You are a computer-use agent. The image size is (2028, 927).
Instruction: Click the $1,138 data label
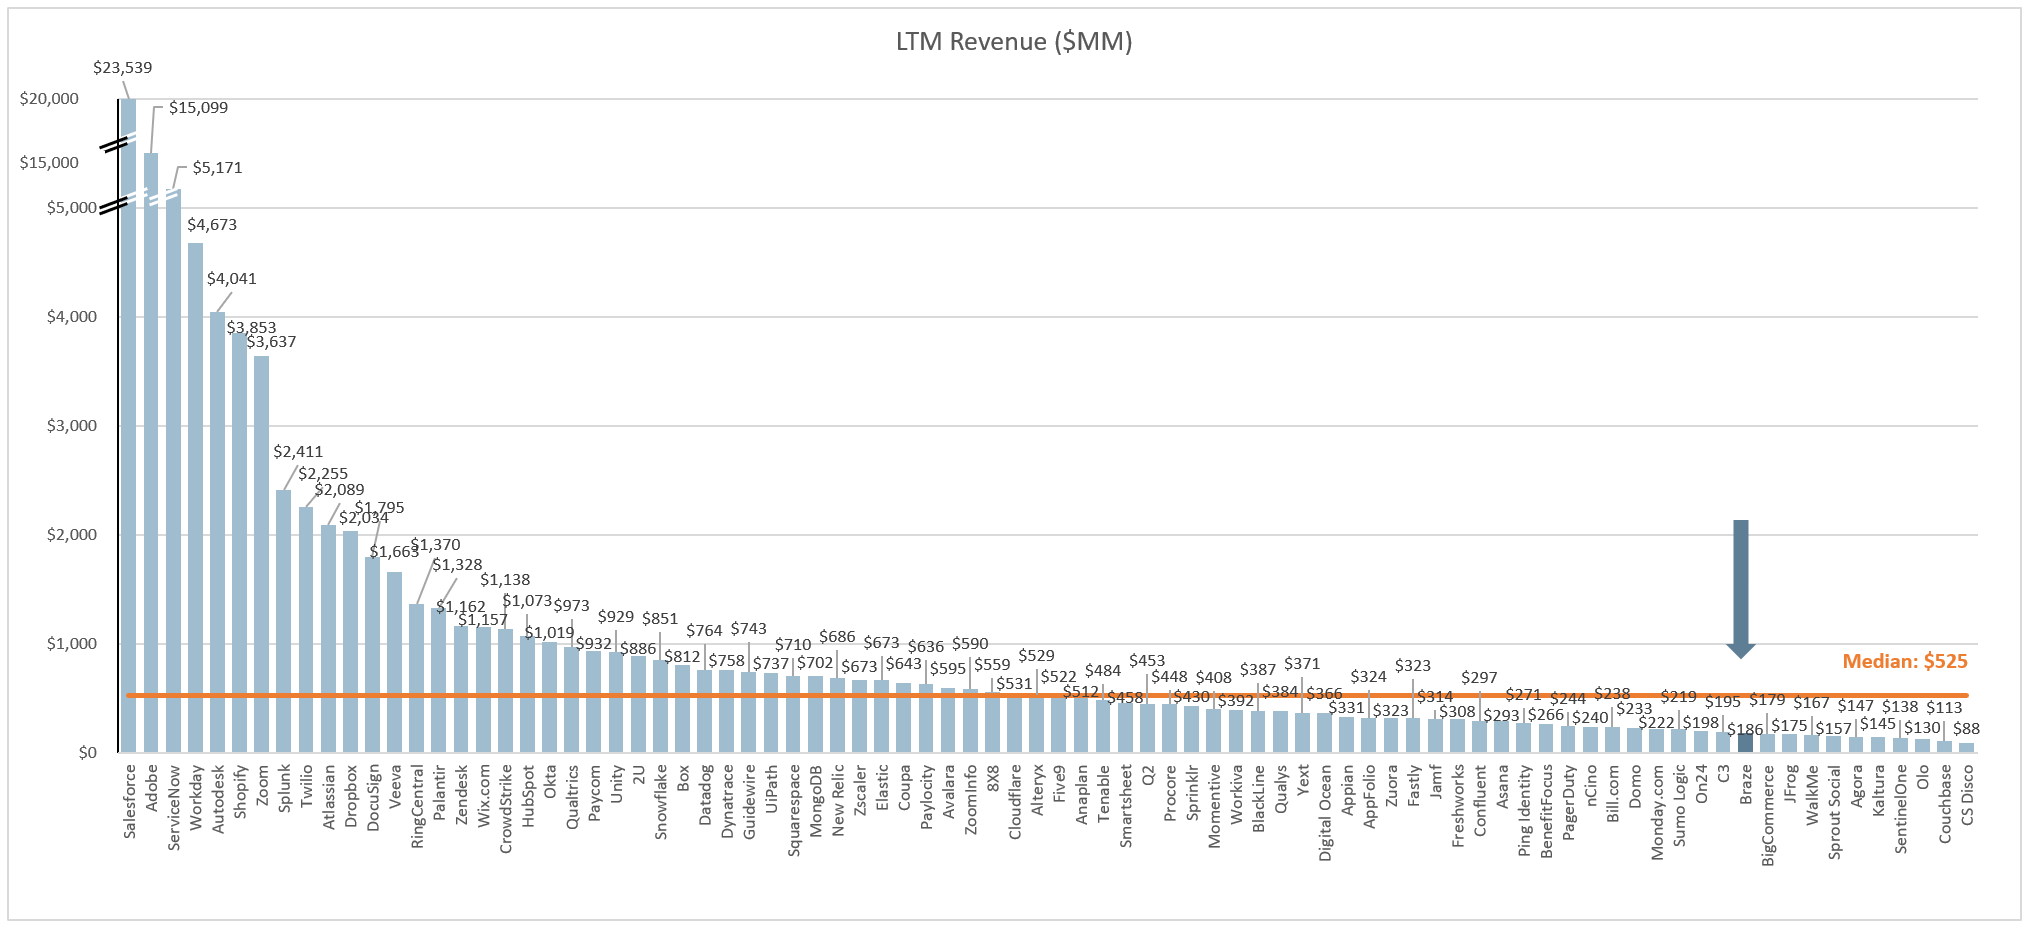(505, 580)
